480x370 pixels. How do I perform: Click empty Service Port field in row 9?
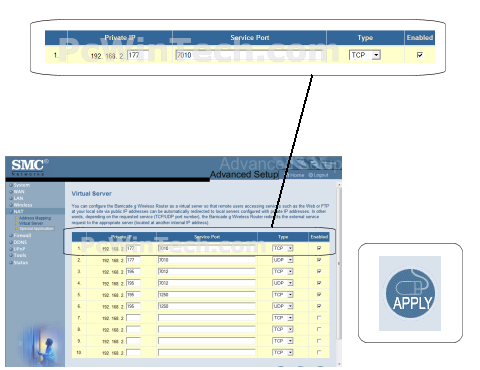coord(207,341)
